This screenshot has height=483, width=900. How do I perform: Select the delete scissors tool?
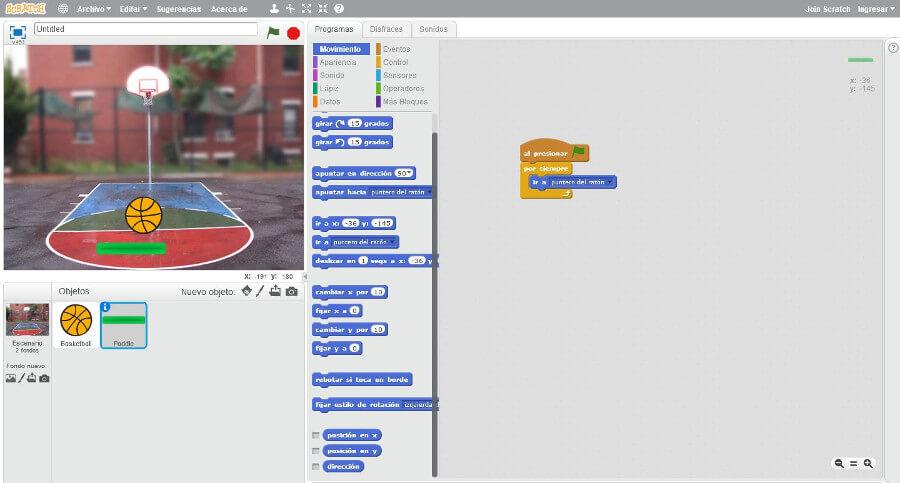pos(290,9)
